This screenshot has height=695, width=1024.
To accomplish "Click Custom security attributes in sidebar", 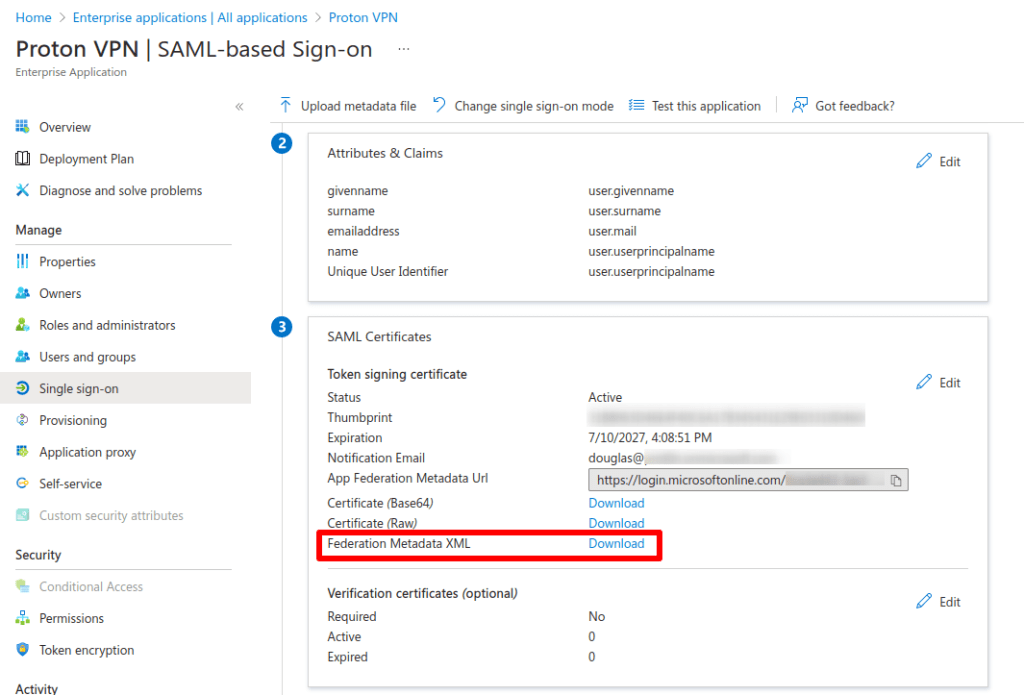I will (111, 515).
